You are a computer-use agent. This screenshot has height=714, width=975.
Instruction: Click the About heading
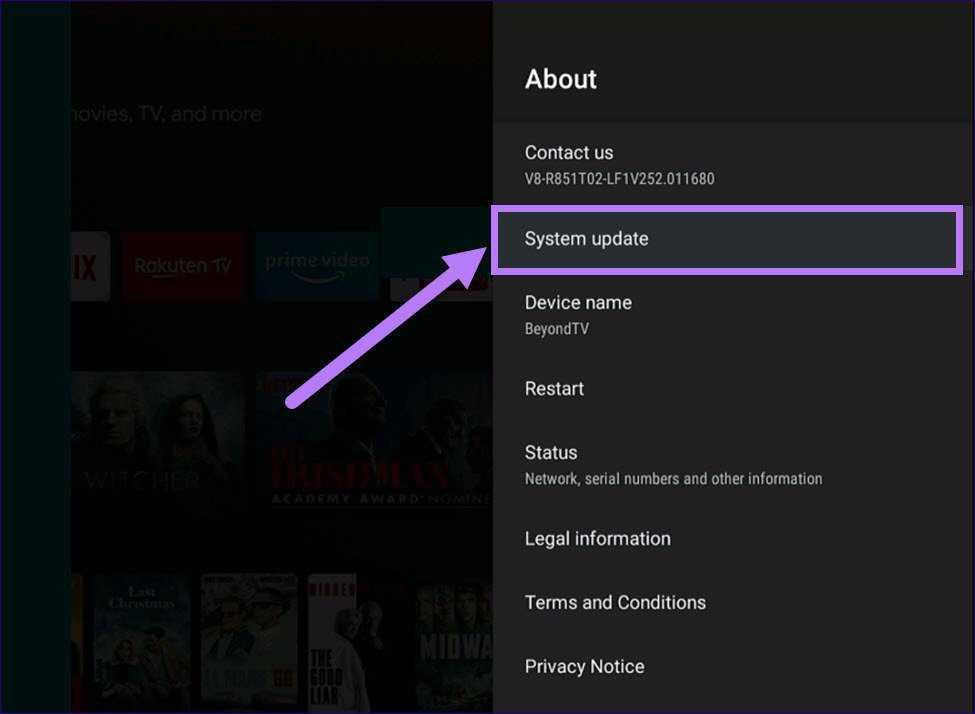pos(561,80)
